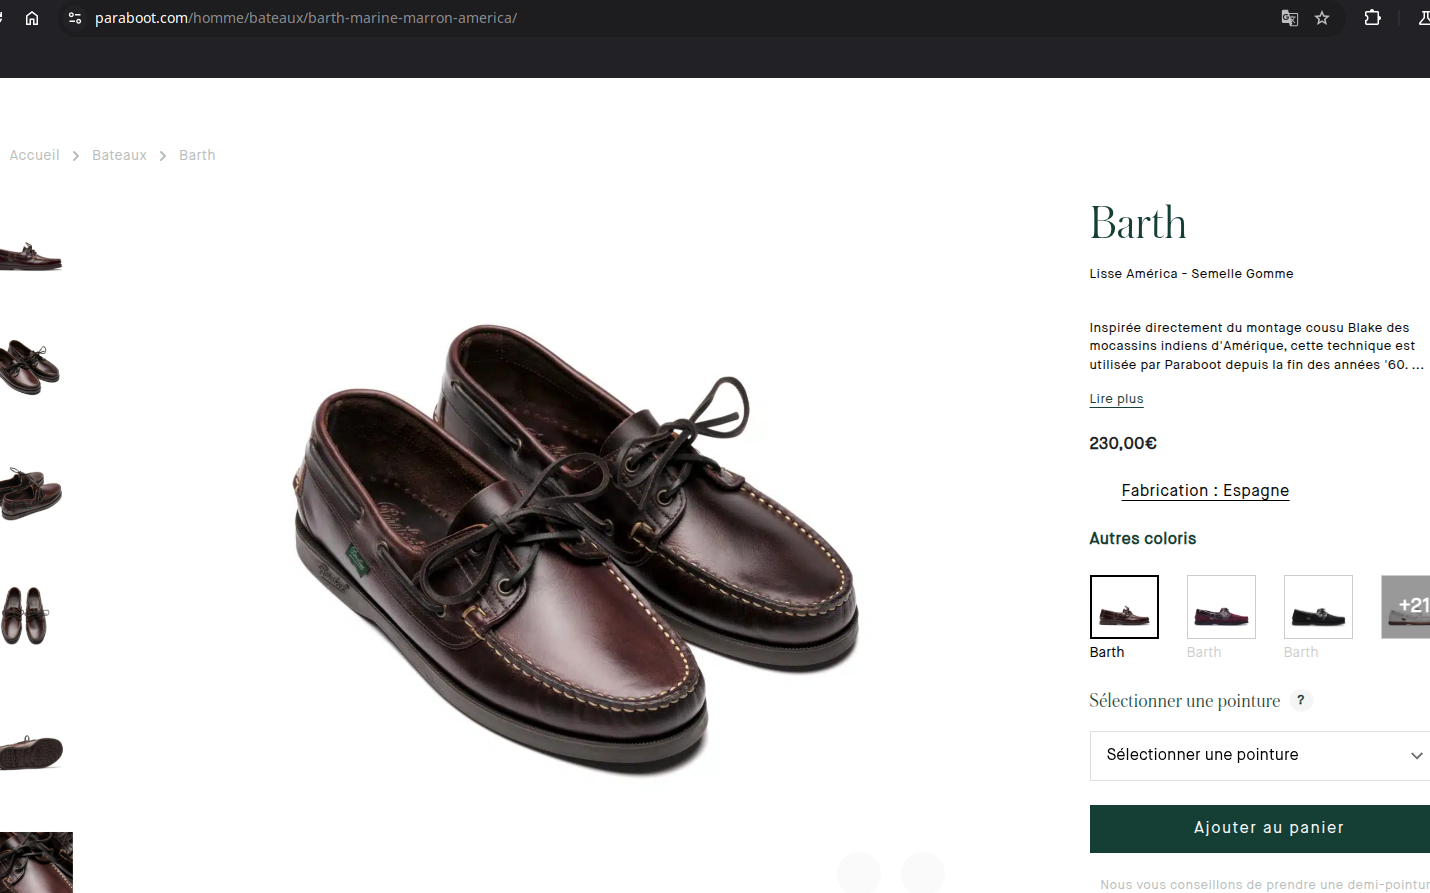
Task: Select the top-down view shoe thumbnail
Action: pos(25,615)
